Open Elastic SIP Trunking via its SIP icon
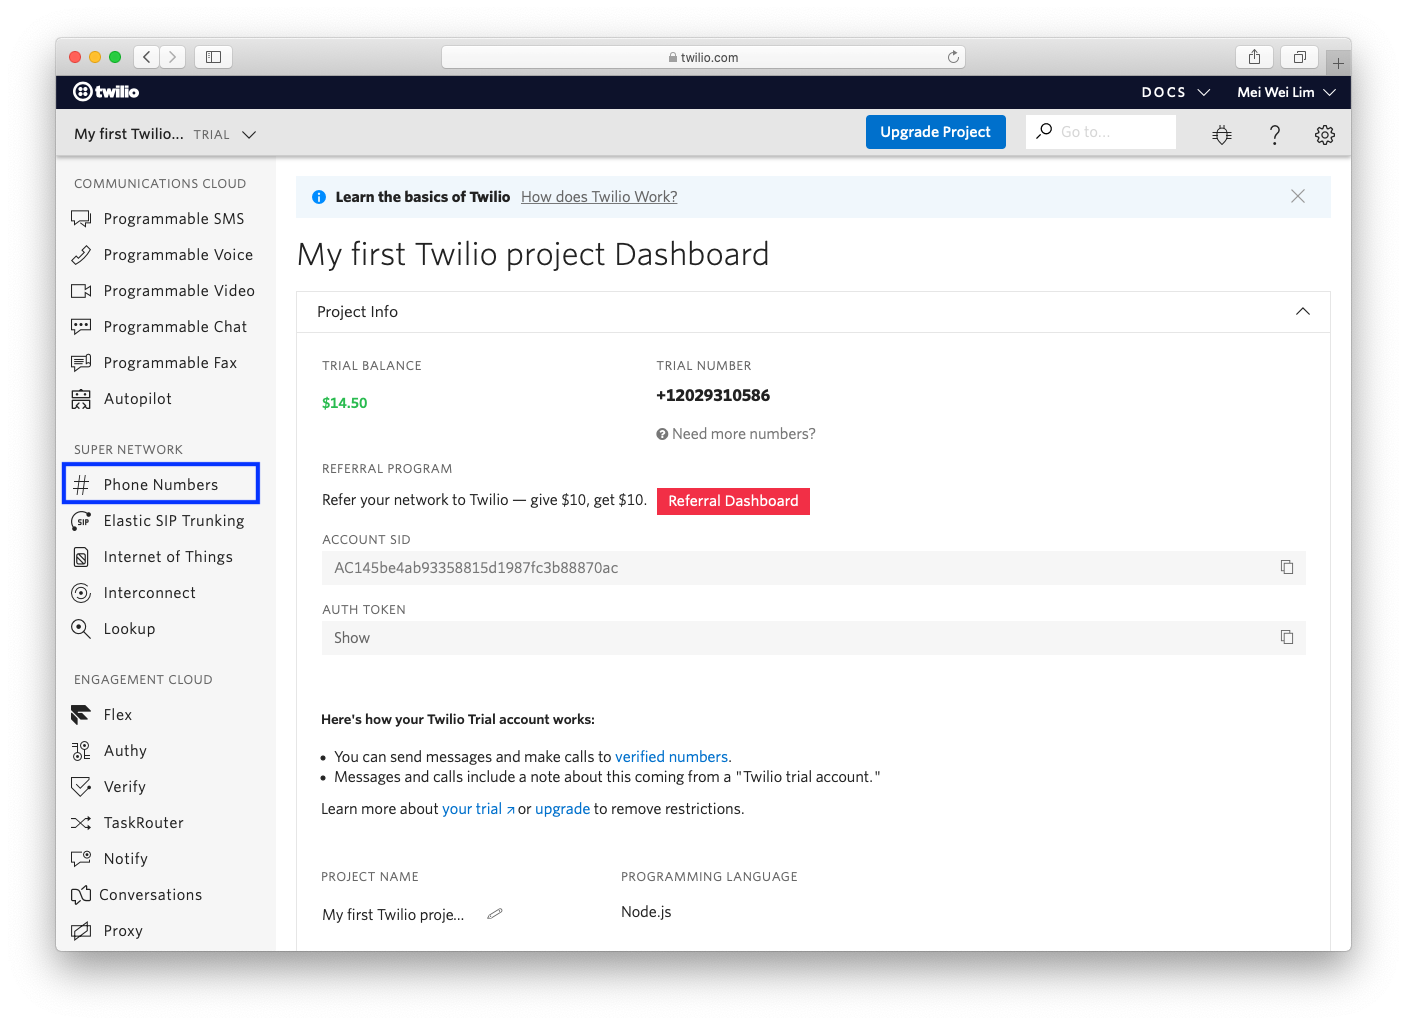Viewport: 1407px width, 1025px height. click(x=81, y=520)
